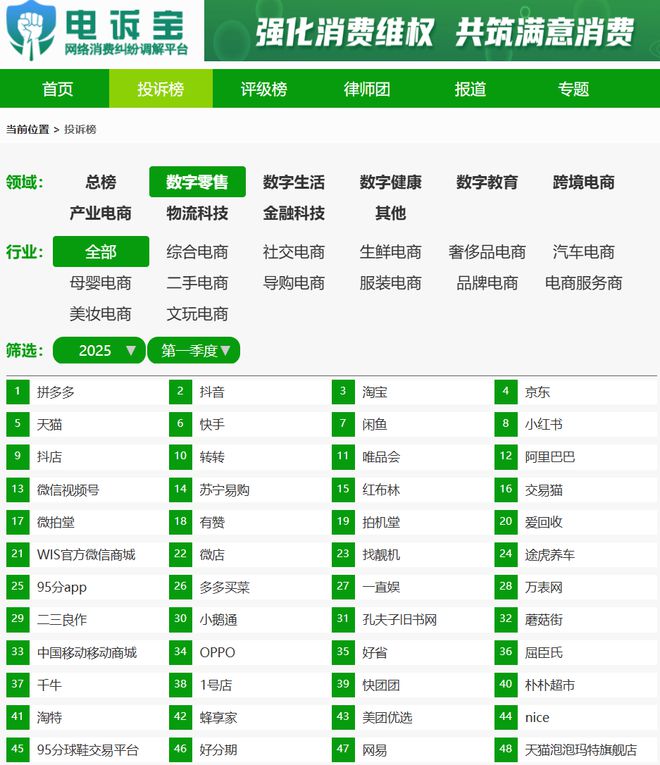The height and width of the screenshot is (765, 660).
Task: Choose the 综合电商 industry filter
Action: 197,252
